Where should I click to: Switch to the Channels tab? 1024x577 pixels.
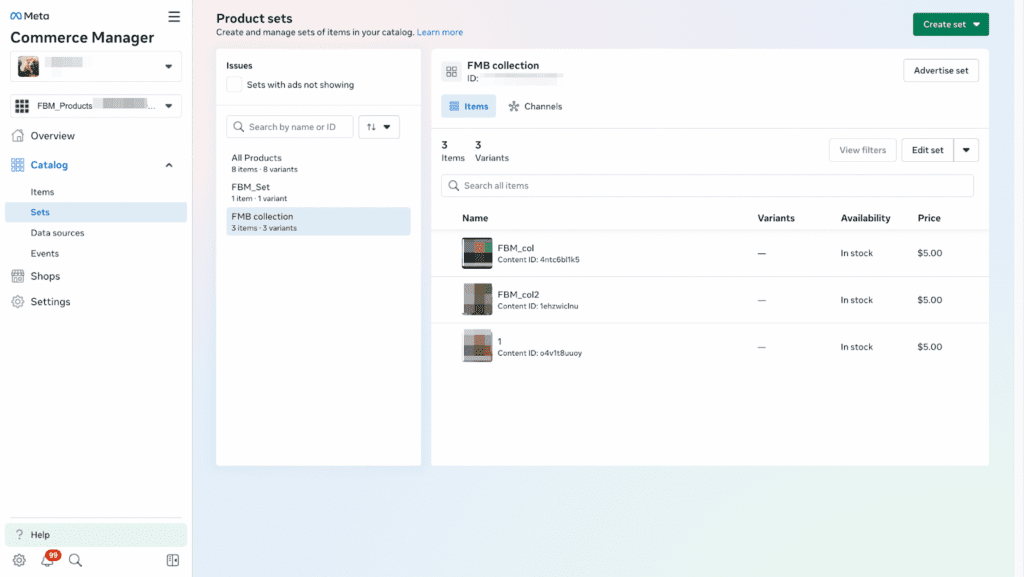535,106
